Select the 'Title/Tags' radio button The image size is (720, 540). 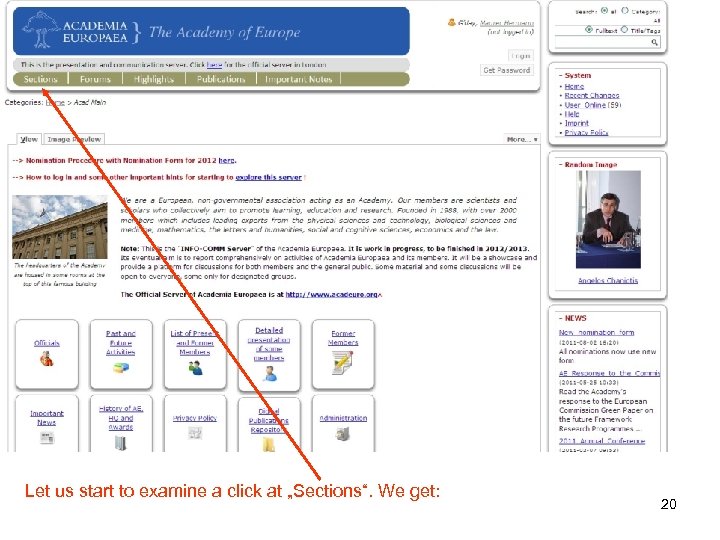click(624, 29)
